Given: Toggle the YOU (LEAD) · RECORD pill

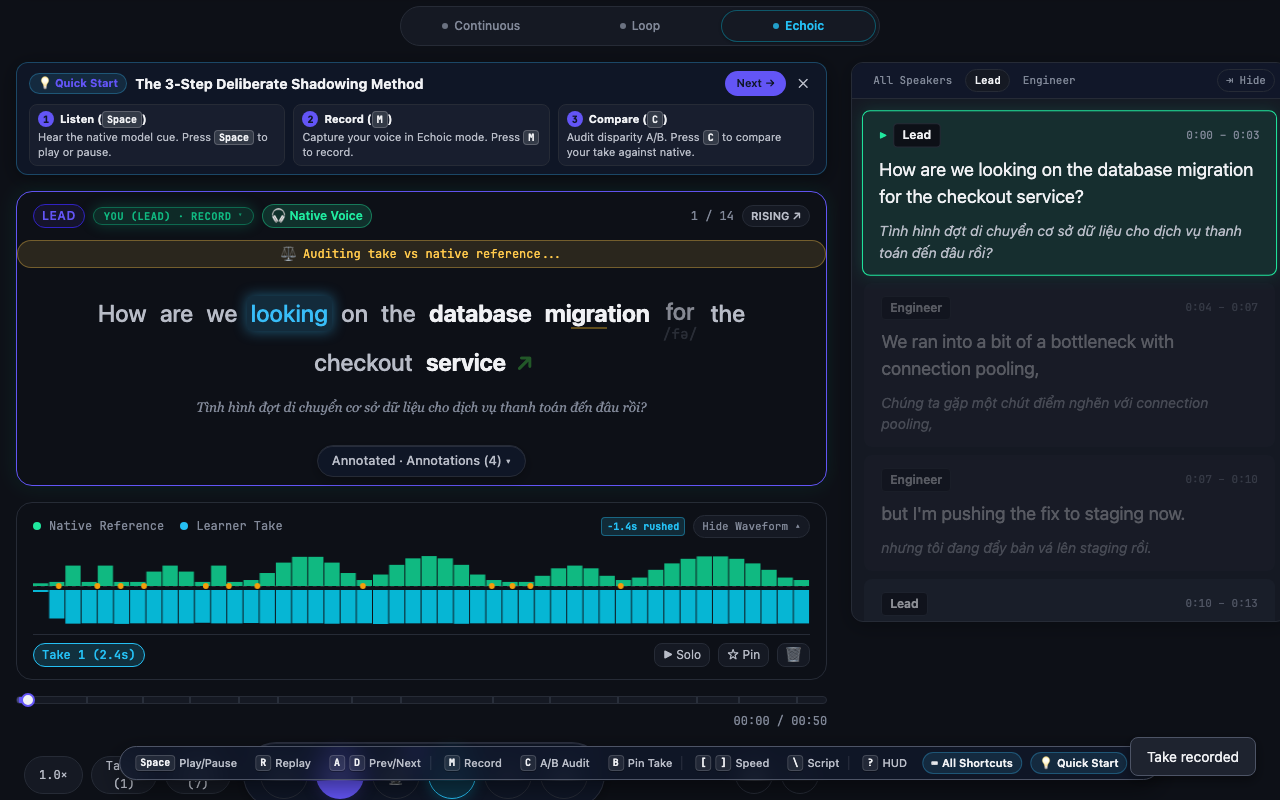Looking at the screenshot, I should coord(173,216).
